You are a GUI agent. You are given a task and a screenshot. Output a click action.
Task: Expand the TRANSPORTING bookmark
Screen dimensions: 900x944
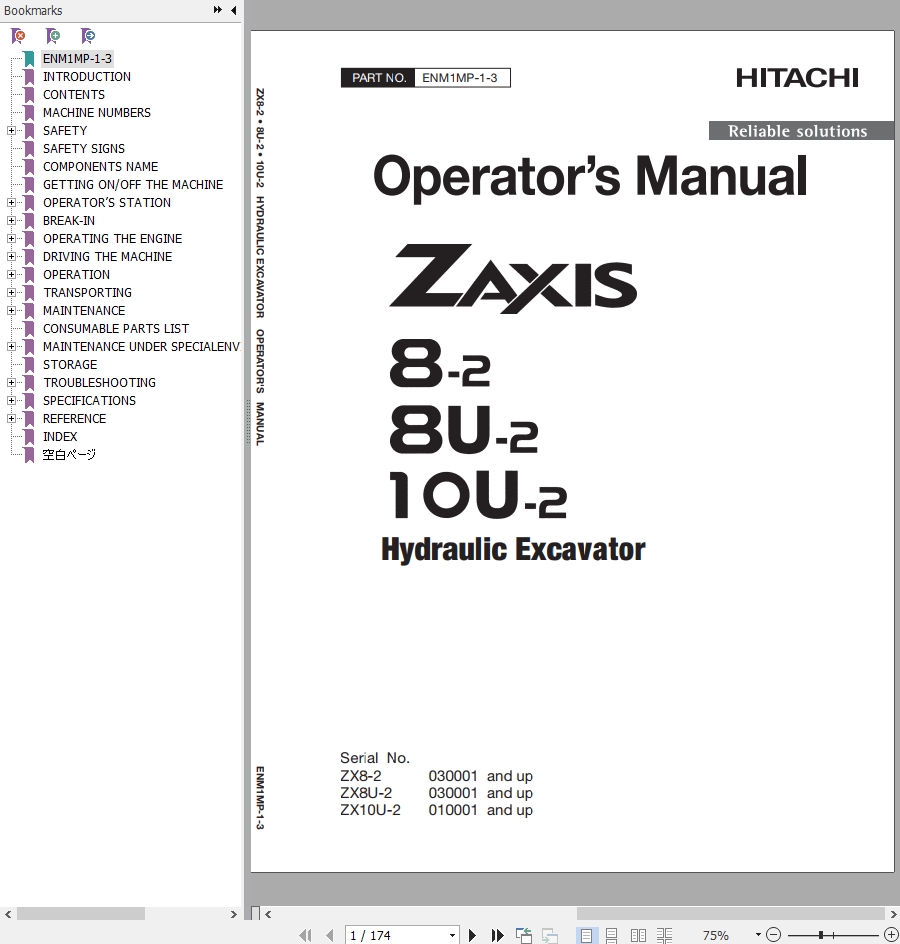tap(11, 293)
